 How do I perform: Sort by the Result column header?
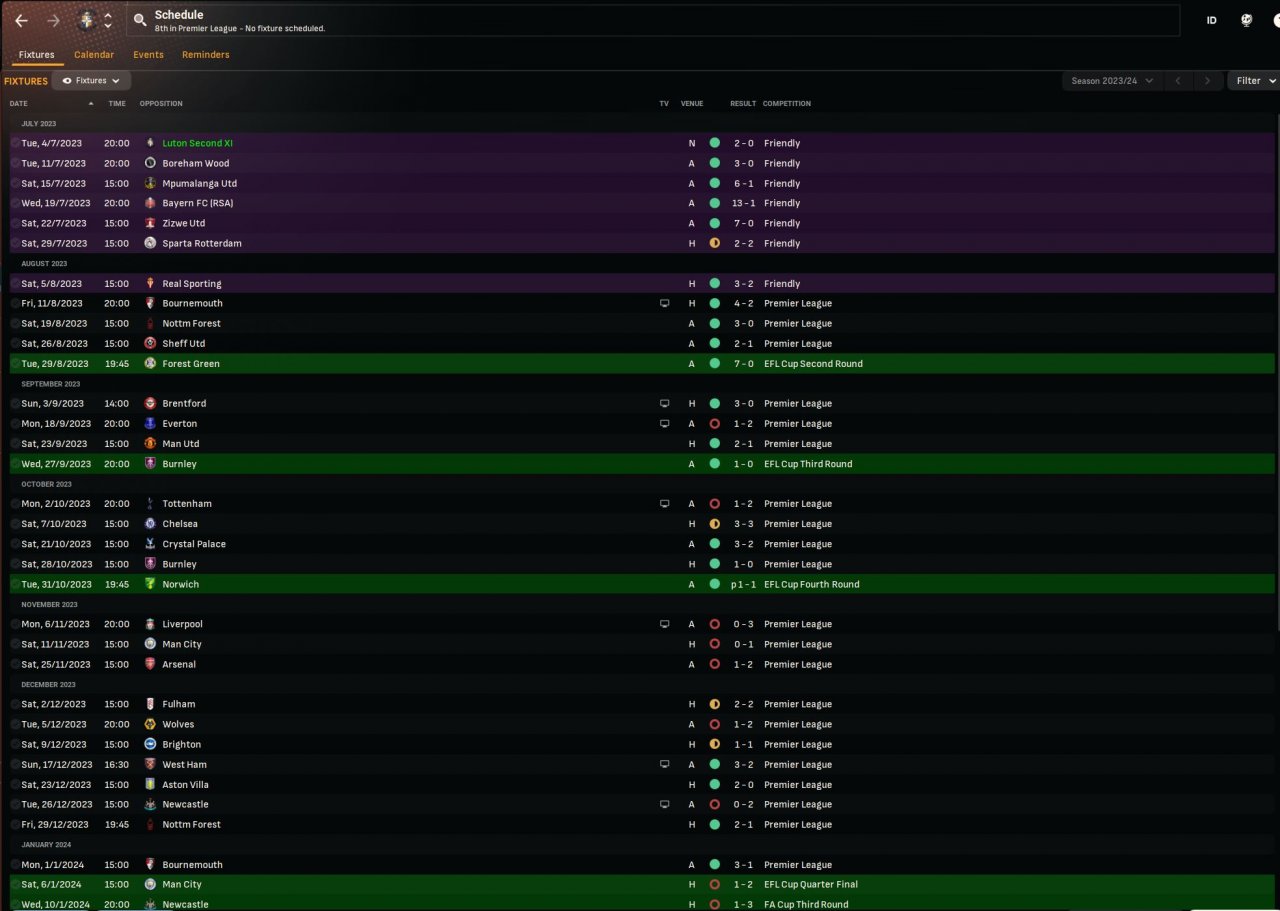pyautogui.click(x=743, y=103)
